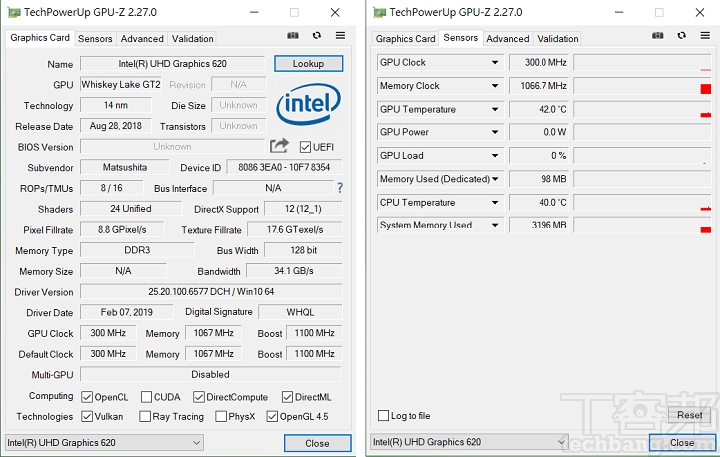This screenshot has height=457, width=720.
Task: Open hamburger menu in Sensors window
Action: [x=705, y=35]
